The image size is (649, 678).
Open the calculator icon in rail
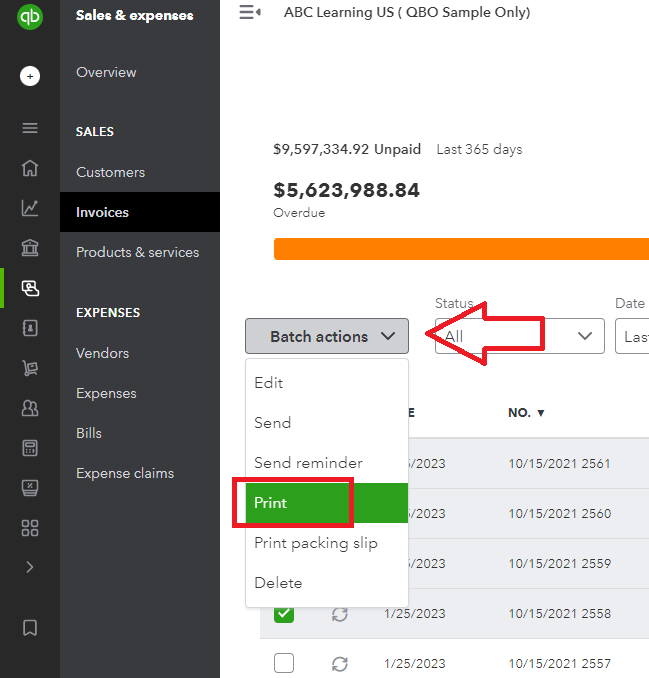(30, 448)
